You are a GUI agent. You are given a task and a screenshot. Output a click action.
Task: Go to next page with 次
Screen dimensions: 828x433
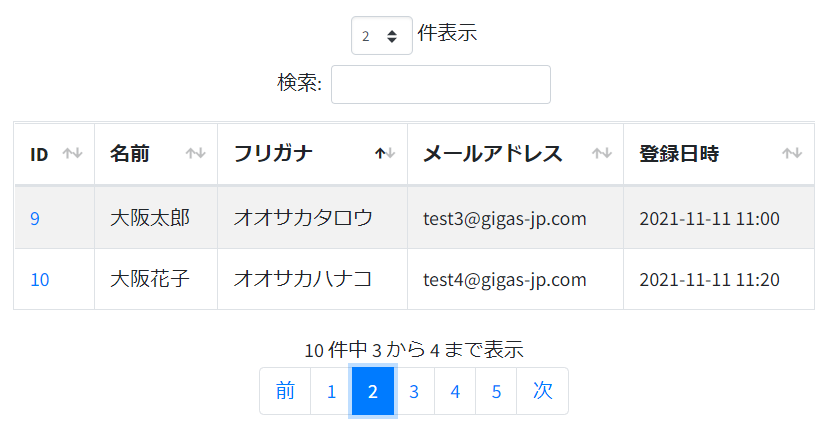pyautogui.click(x=542, y=391)
